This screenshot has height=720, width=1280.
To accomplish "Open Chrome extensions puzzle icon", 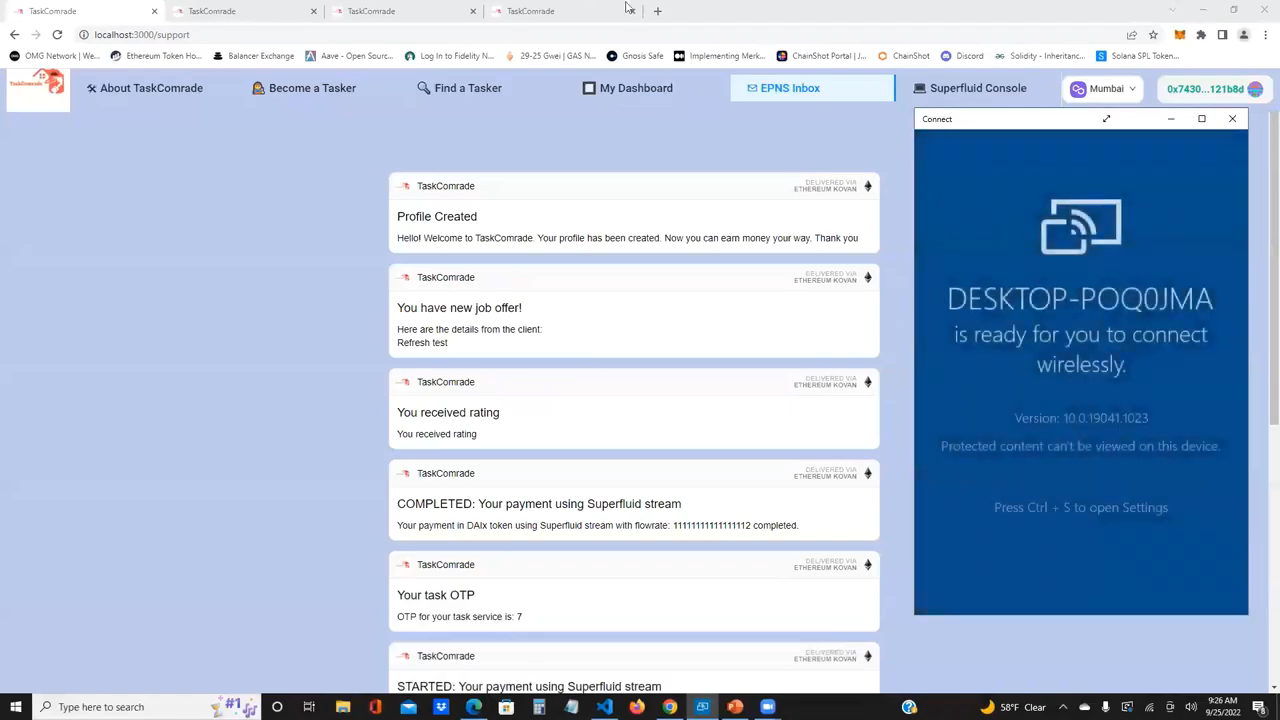I will tap(1201, 34).
